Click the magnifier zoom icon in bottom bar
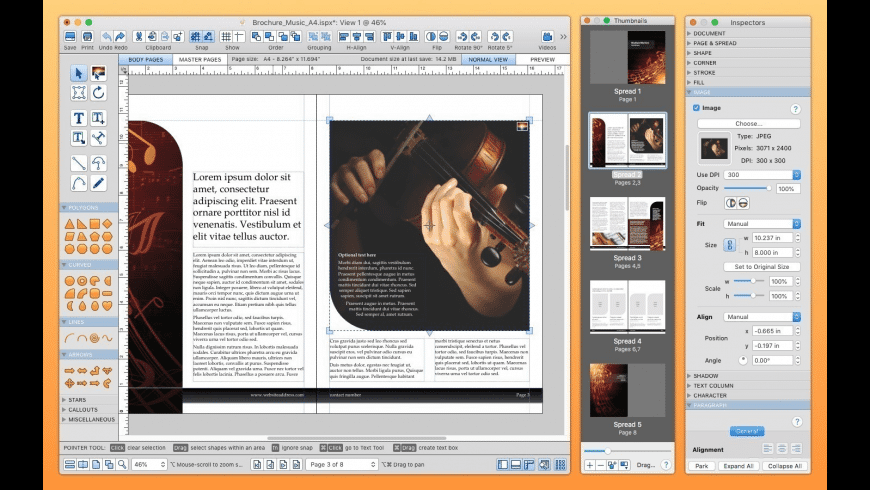 click(x=122, y=464)
